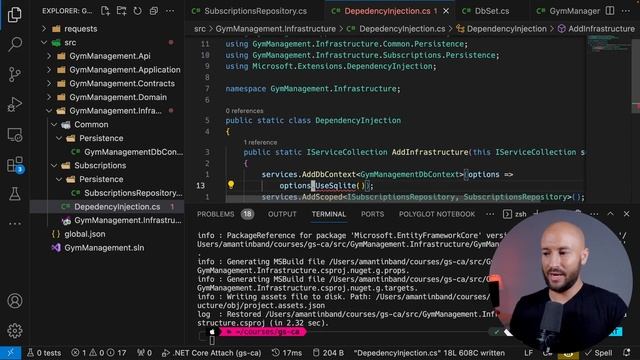This screenshot has height=360, width=640.
Task: Open Explorer more actions menu
Action: click(170, 11)
